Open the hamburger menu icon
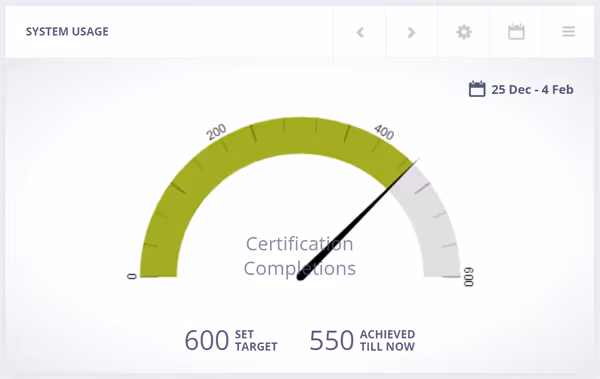 click(x=568, y=31)
